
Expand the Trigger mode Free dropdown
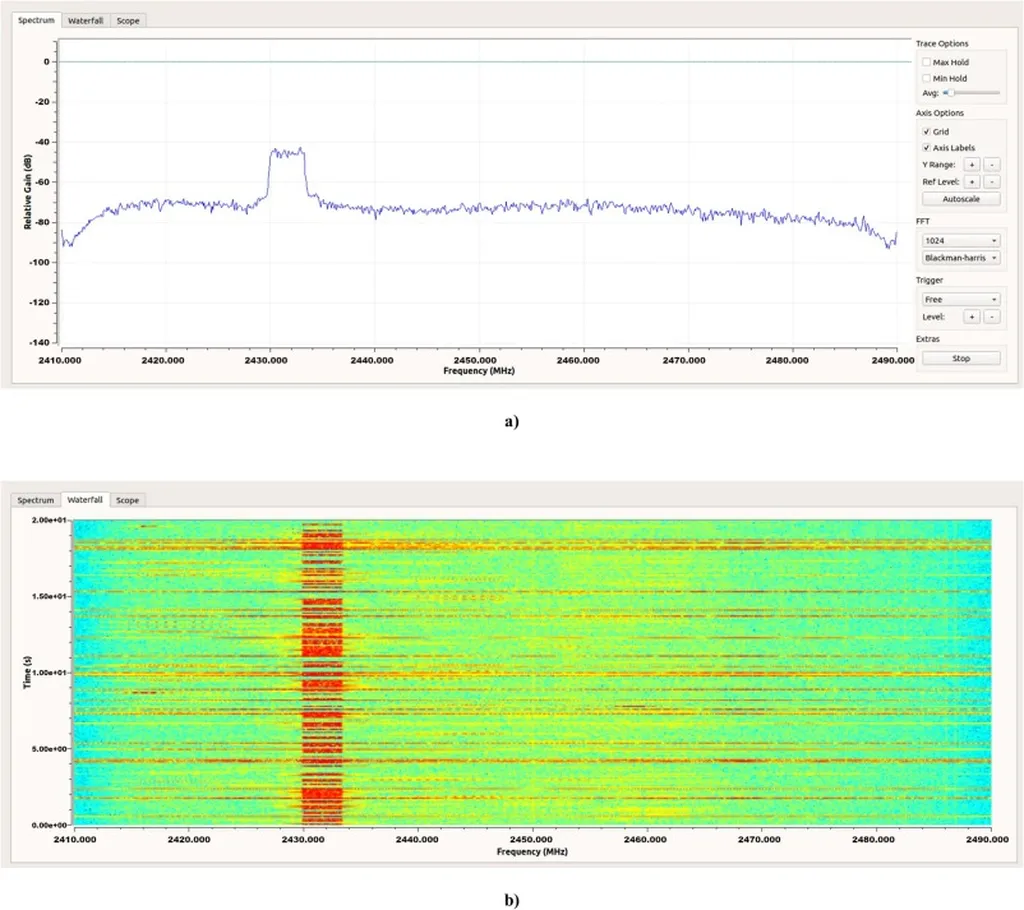pos(961,299)
